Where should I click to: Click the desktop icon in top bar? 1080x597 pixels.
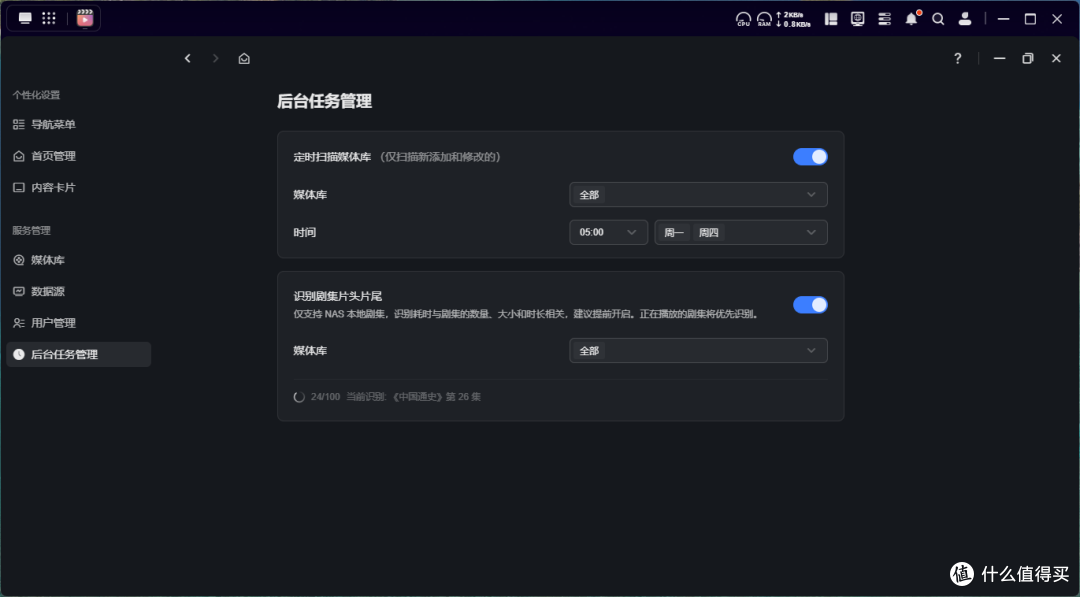[25, 19]
